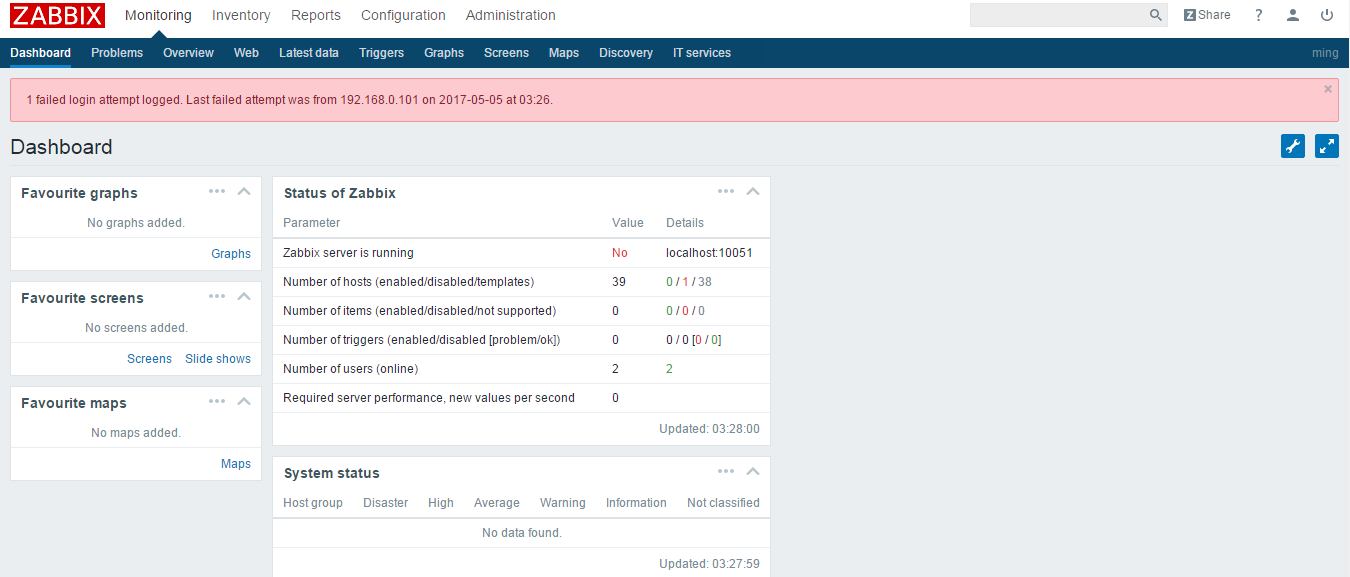Open Favourite maps widget dots menu
1350x577 pixels.
click(217, 401)
